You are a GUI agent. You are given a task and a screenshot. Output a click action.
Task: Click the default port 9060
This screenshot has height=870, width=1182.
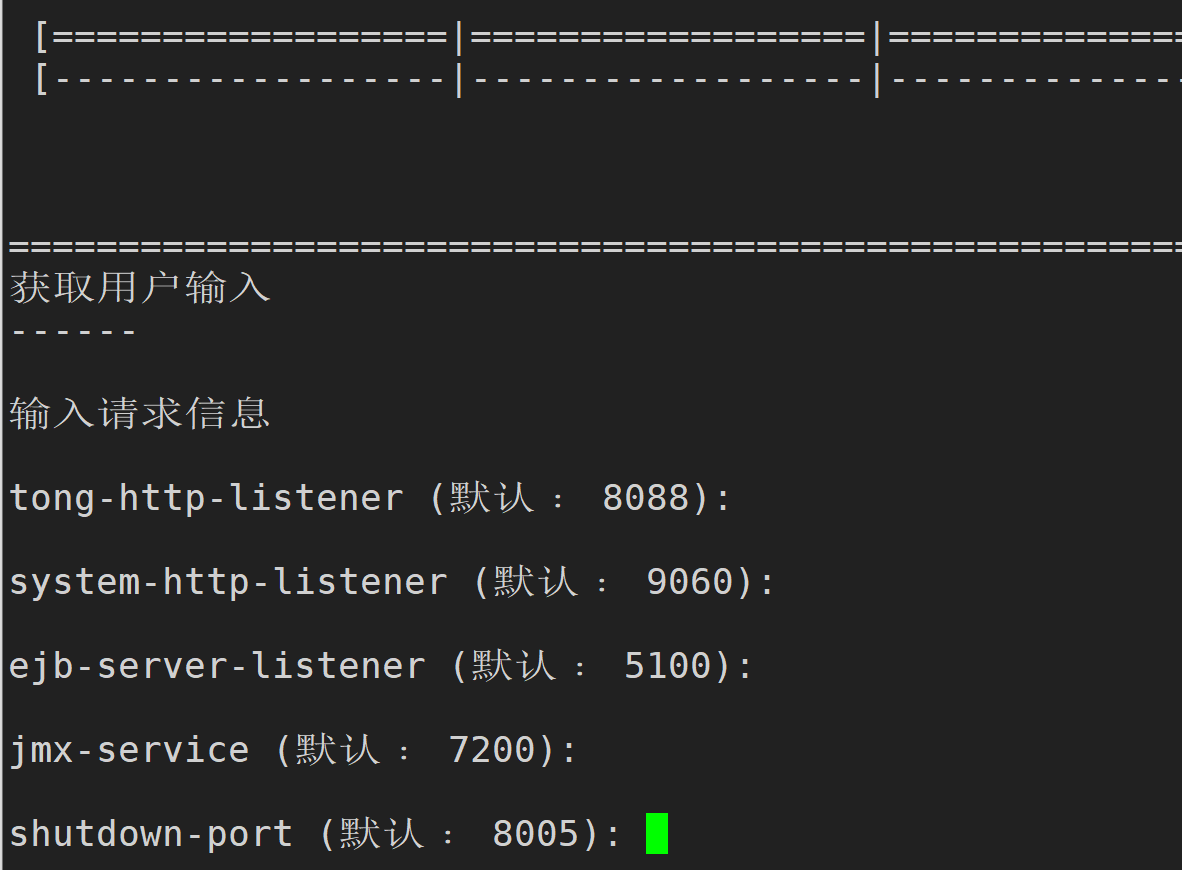[690, 581]
